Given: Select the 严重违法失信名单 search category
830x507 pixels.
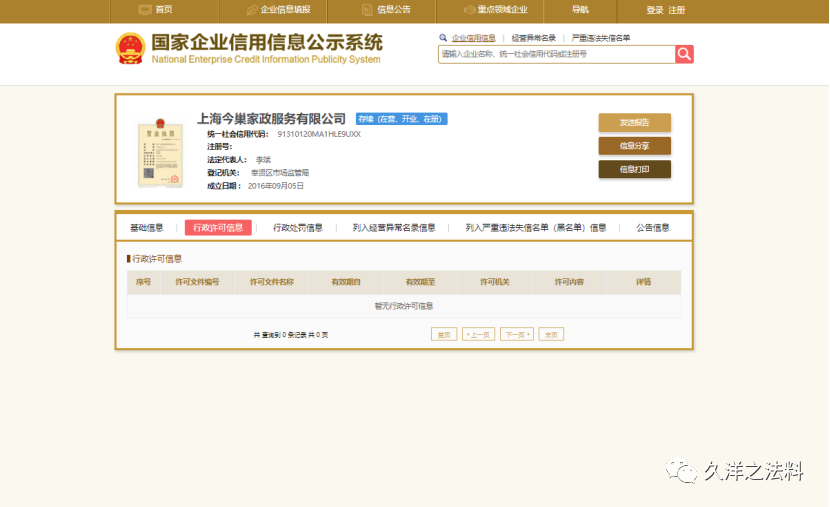Looking at the screenshot, I should [x=601, y=37].
